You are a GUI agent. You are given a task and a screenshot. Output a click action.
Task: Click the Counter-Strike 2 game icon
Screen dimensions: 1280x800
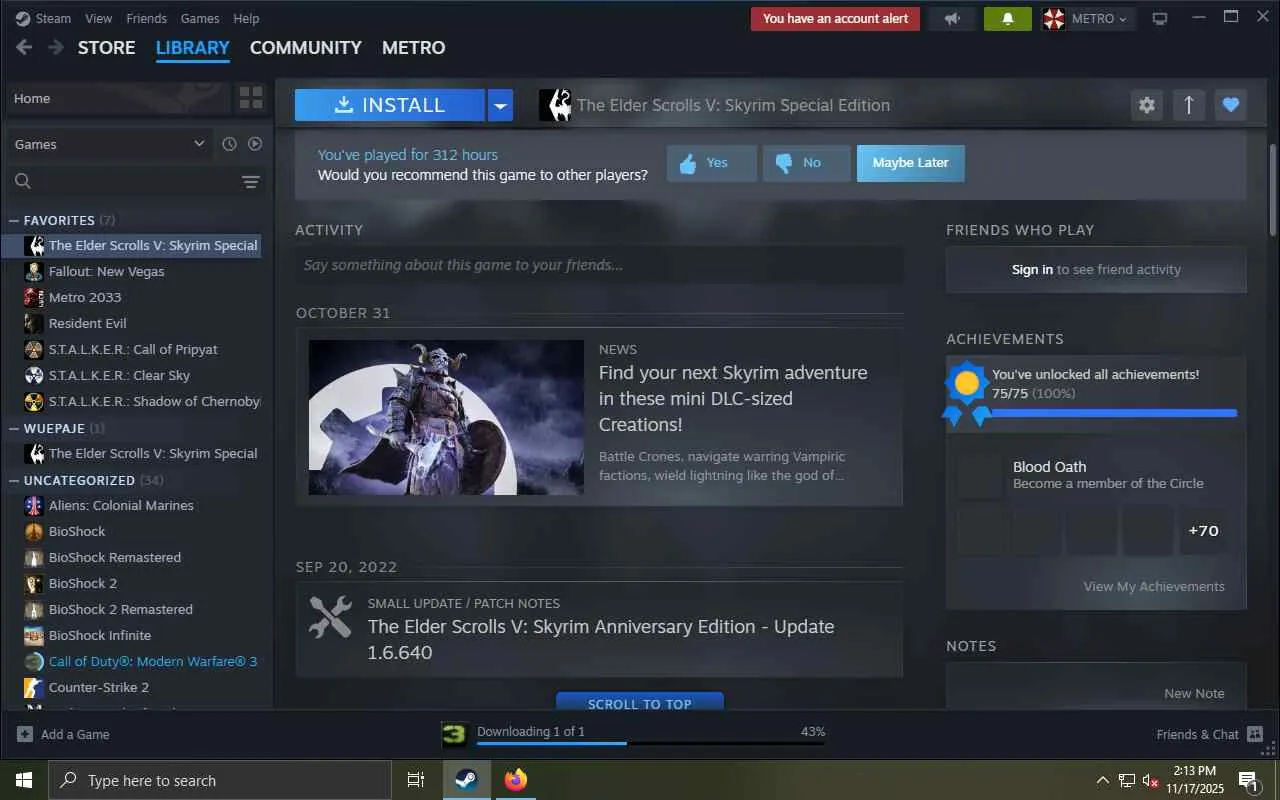click(34, 687)
